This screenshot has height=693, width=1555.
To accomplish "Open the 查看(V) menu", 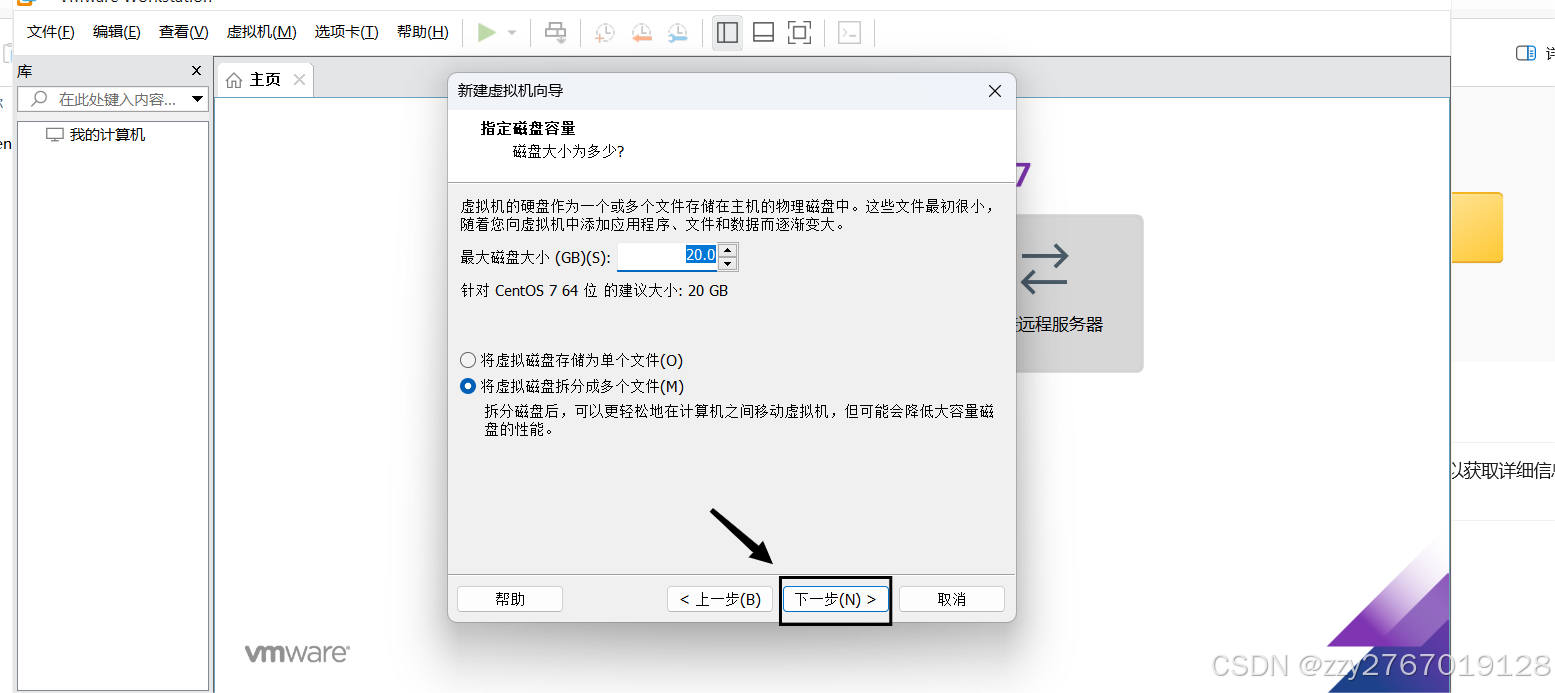I will pos(183,32).
